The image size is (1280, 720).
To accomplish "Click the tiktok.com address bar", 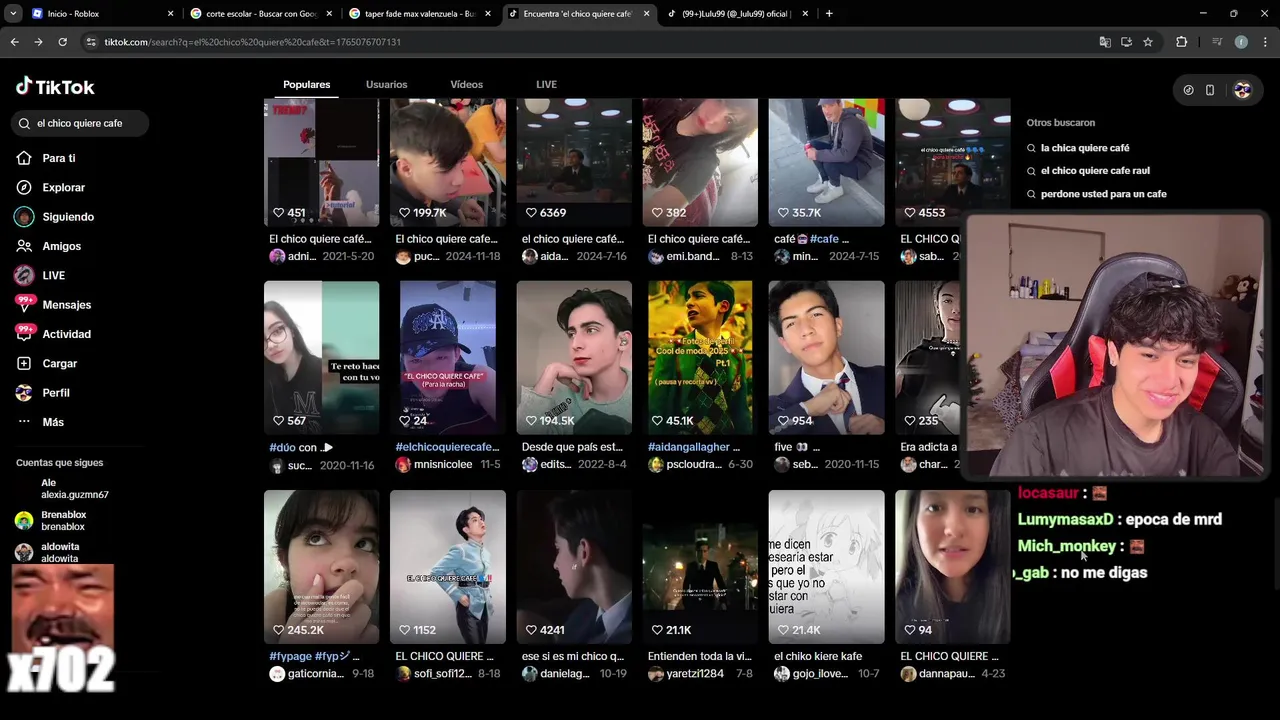I will pos(590,42).
